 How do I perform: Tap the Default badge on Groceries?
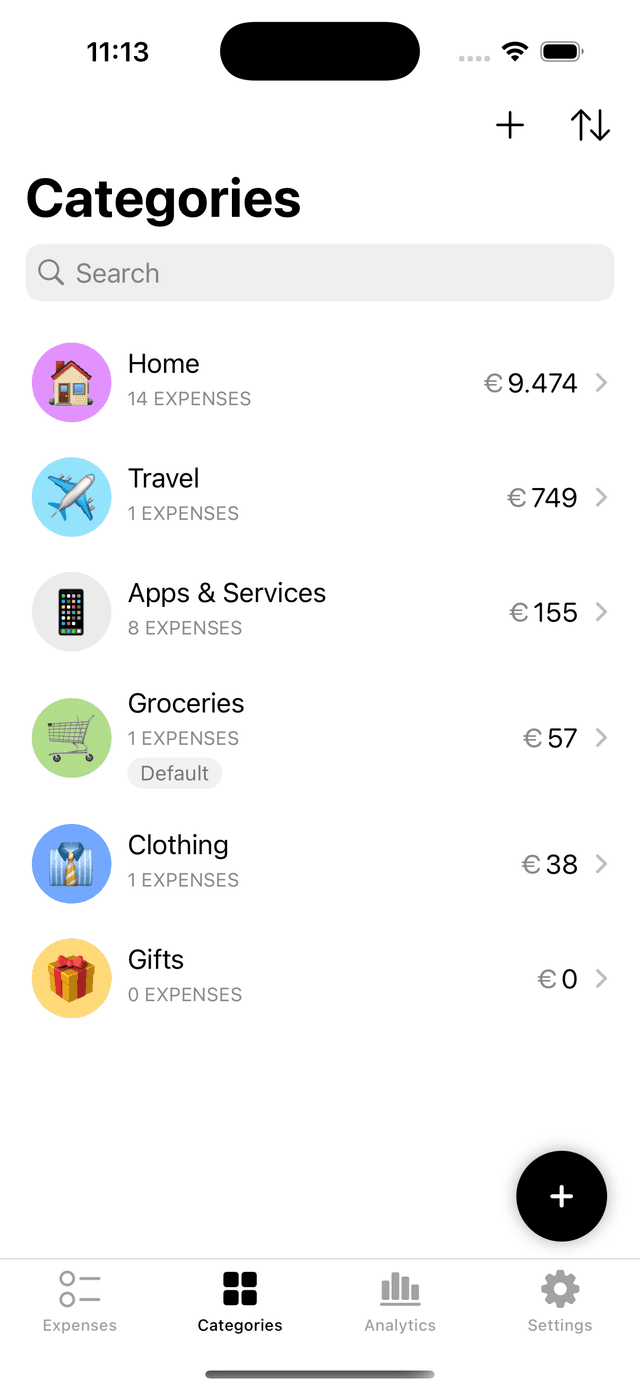175,773
